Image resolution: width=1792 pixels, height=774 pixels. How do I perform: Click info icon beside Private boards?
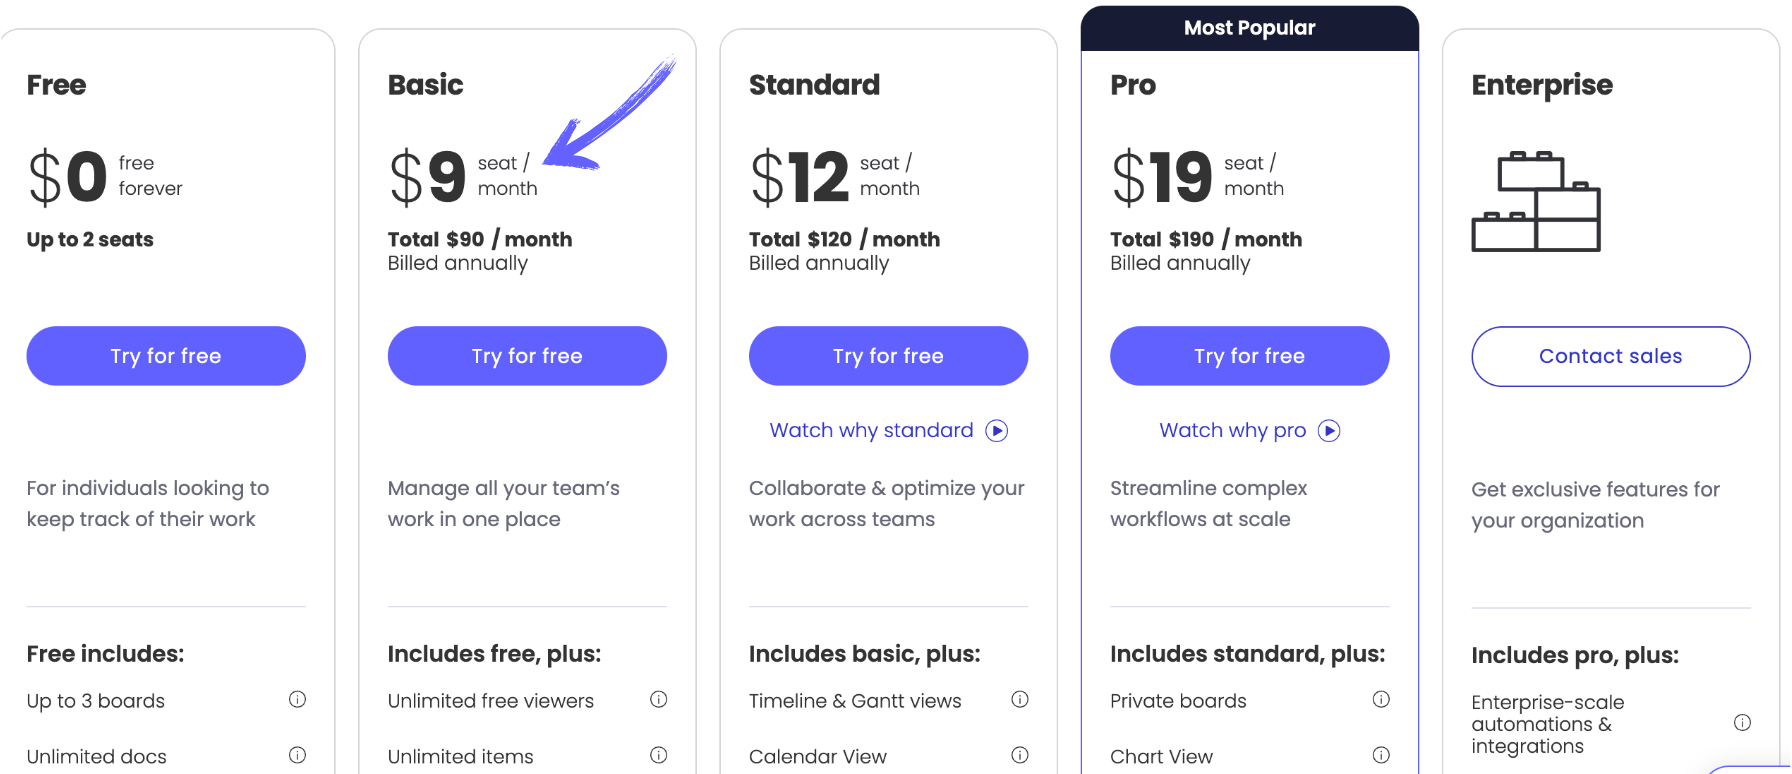[1381, 699]
